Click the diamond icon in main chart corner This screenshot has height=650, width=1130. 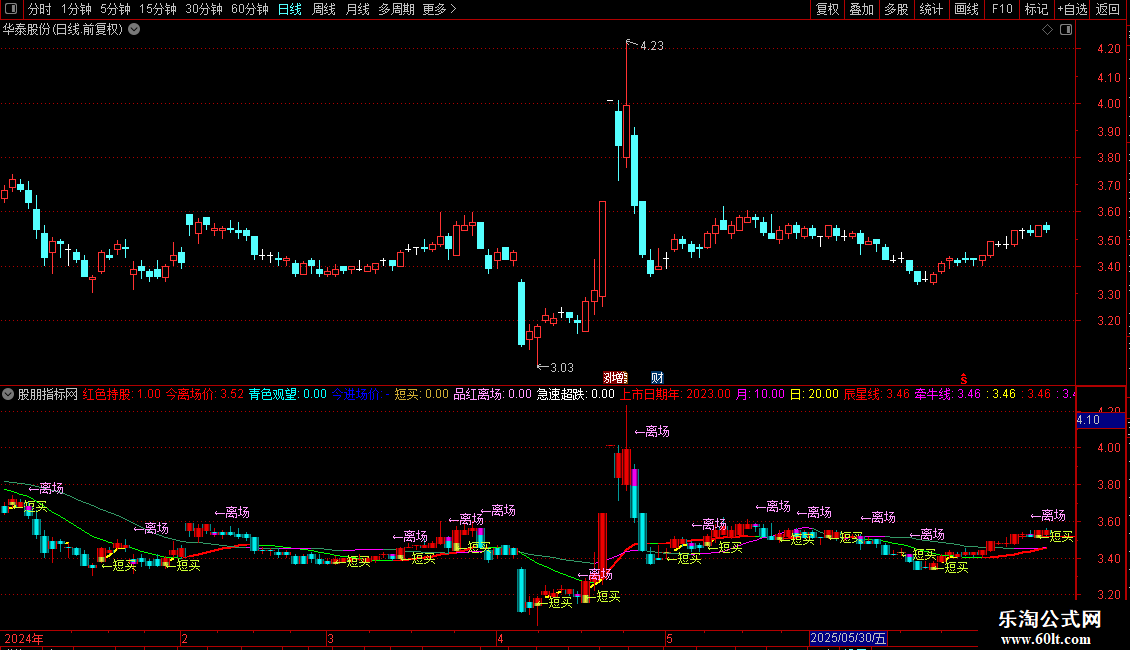(1048, 30)
